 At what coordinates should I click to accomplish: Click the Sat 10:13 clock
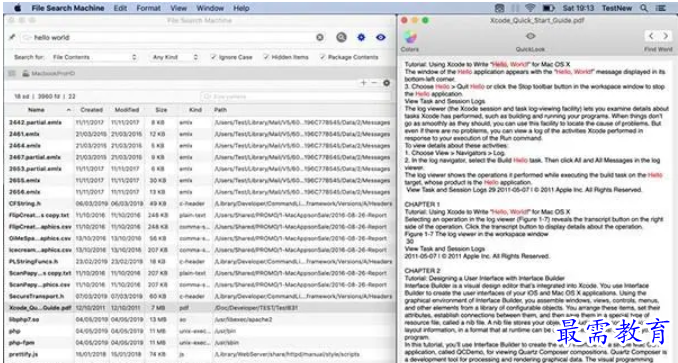pos(578,8)
